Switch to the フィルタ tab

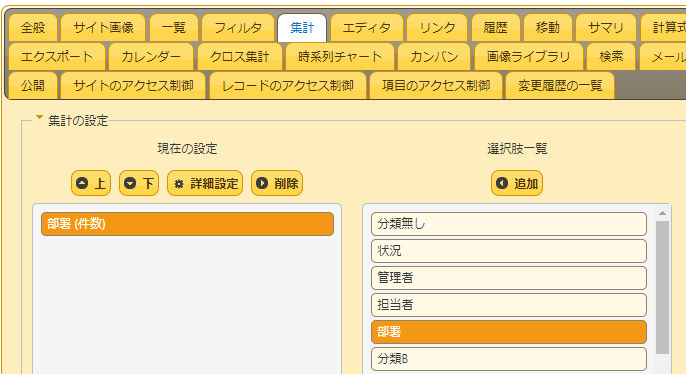click(238, 28)
